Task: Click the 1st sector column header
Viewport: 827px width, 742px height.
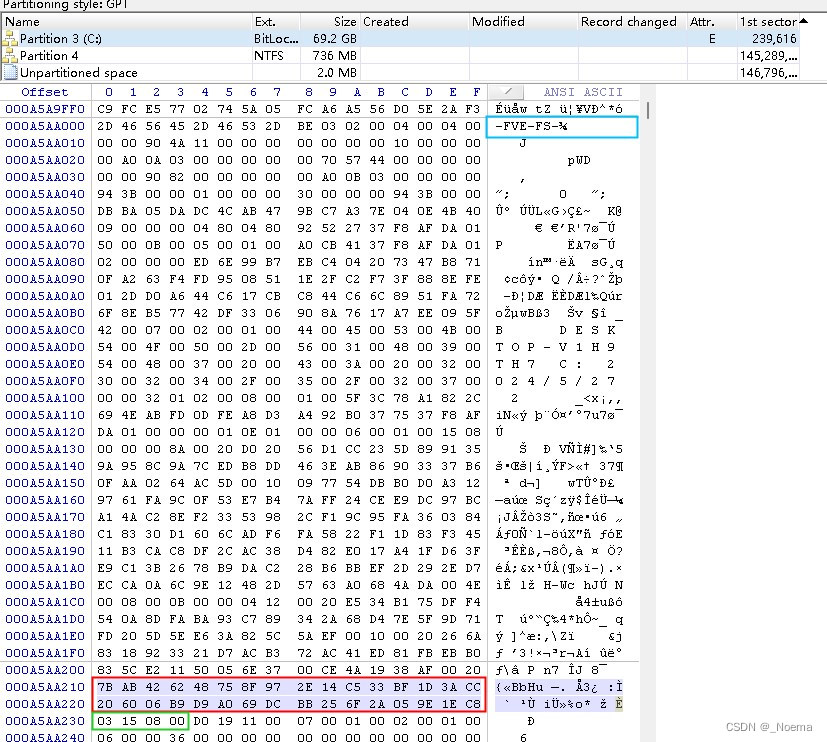Action: click(768, 22)
